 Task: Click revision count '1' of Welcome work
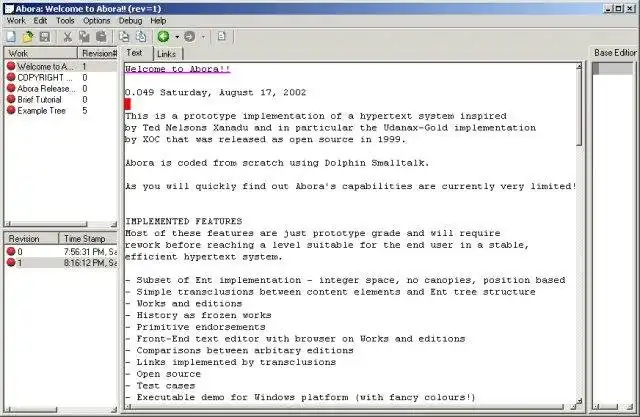pos(84,66)
